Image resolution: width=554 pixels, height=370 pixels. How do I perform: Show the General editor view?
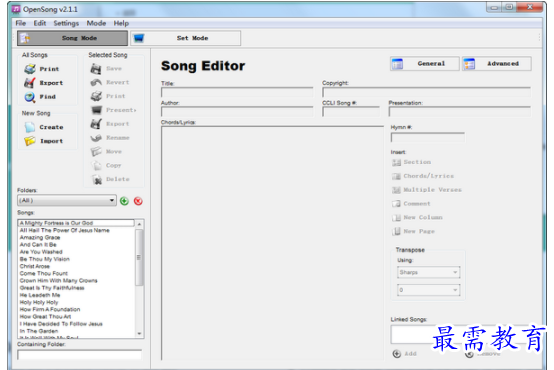[x=425, y=64]
